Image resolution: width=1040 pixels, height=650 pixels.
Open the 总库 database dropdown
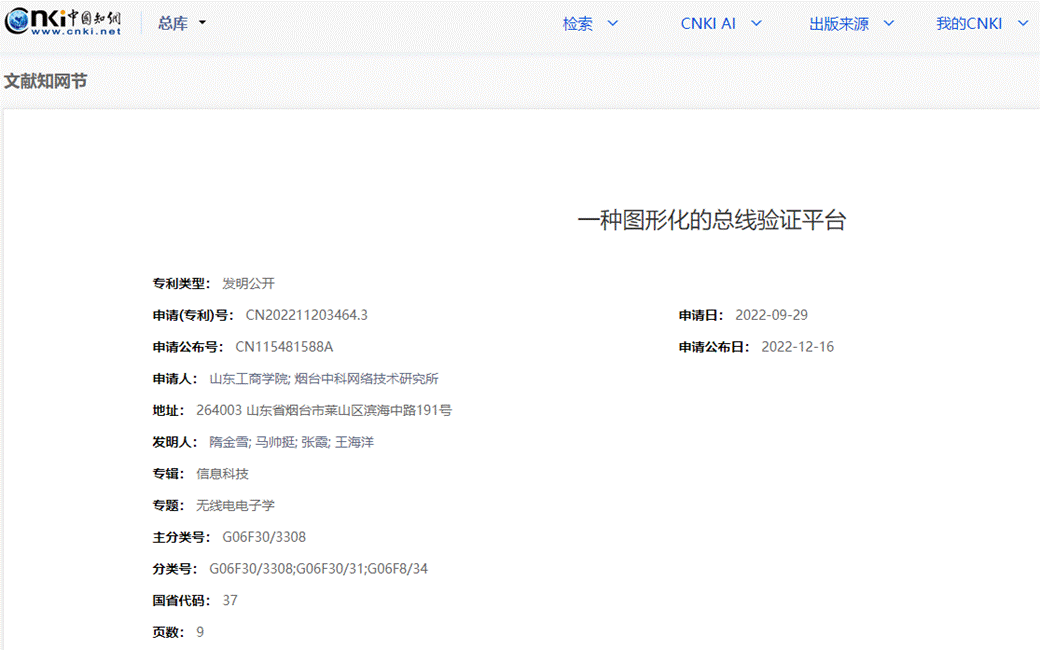(x=181, y=23)
